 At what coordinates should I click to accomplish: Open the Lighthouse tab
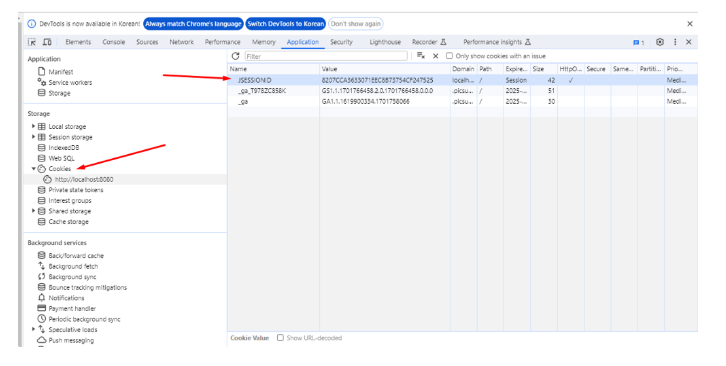point(385,42)
